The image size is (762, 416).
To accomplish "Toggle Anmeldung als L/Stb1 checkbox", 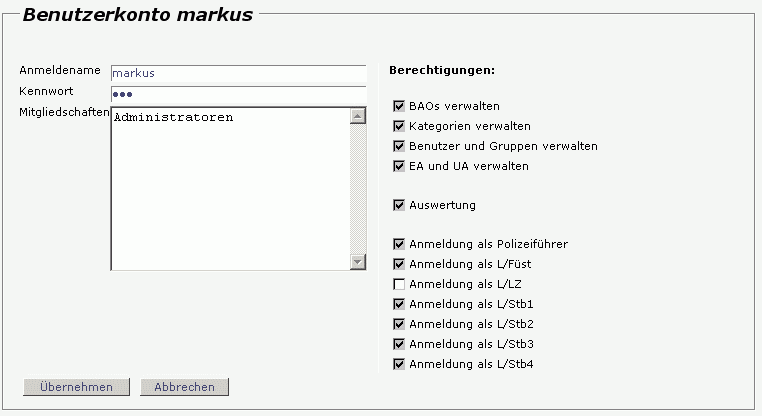I will coord(399,304).
